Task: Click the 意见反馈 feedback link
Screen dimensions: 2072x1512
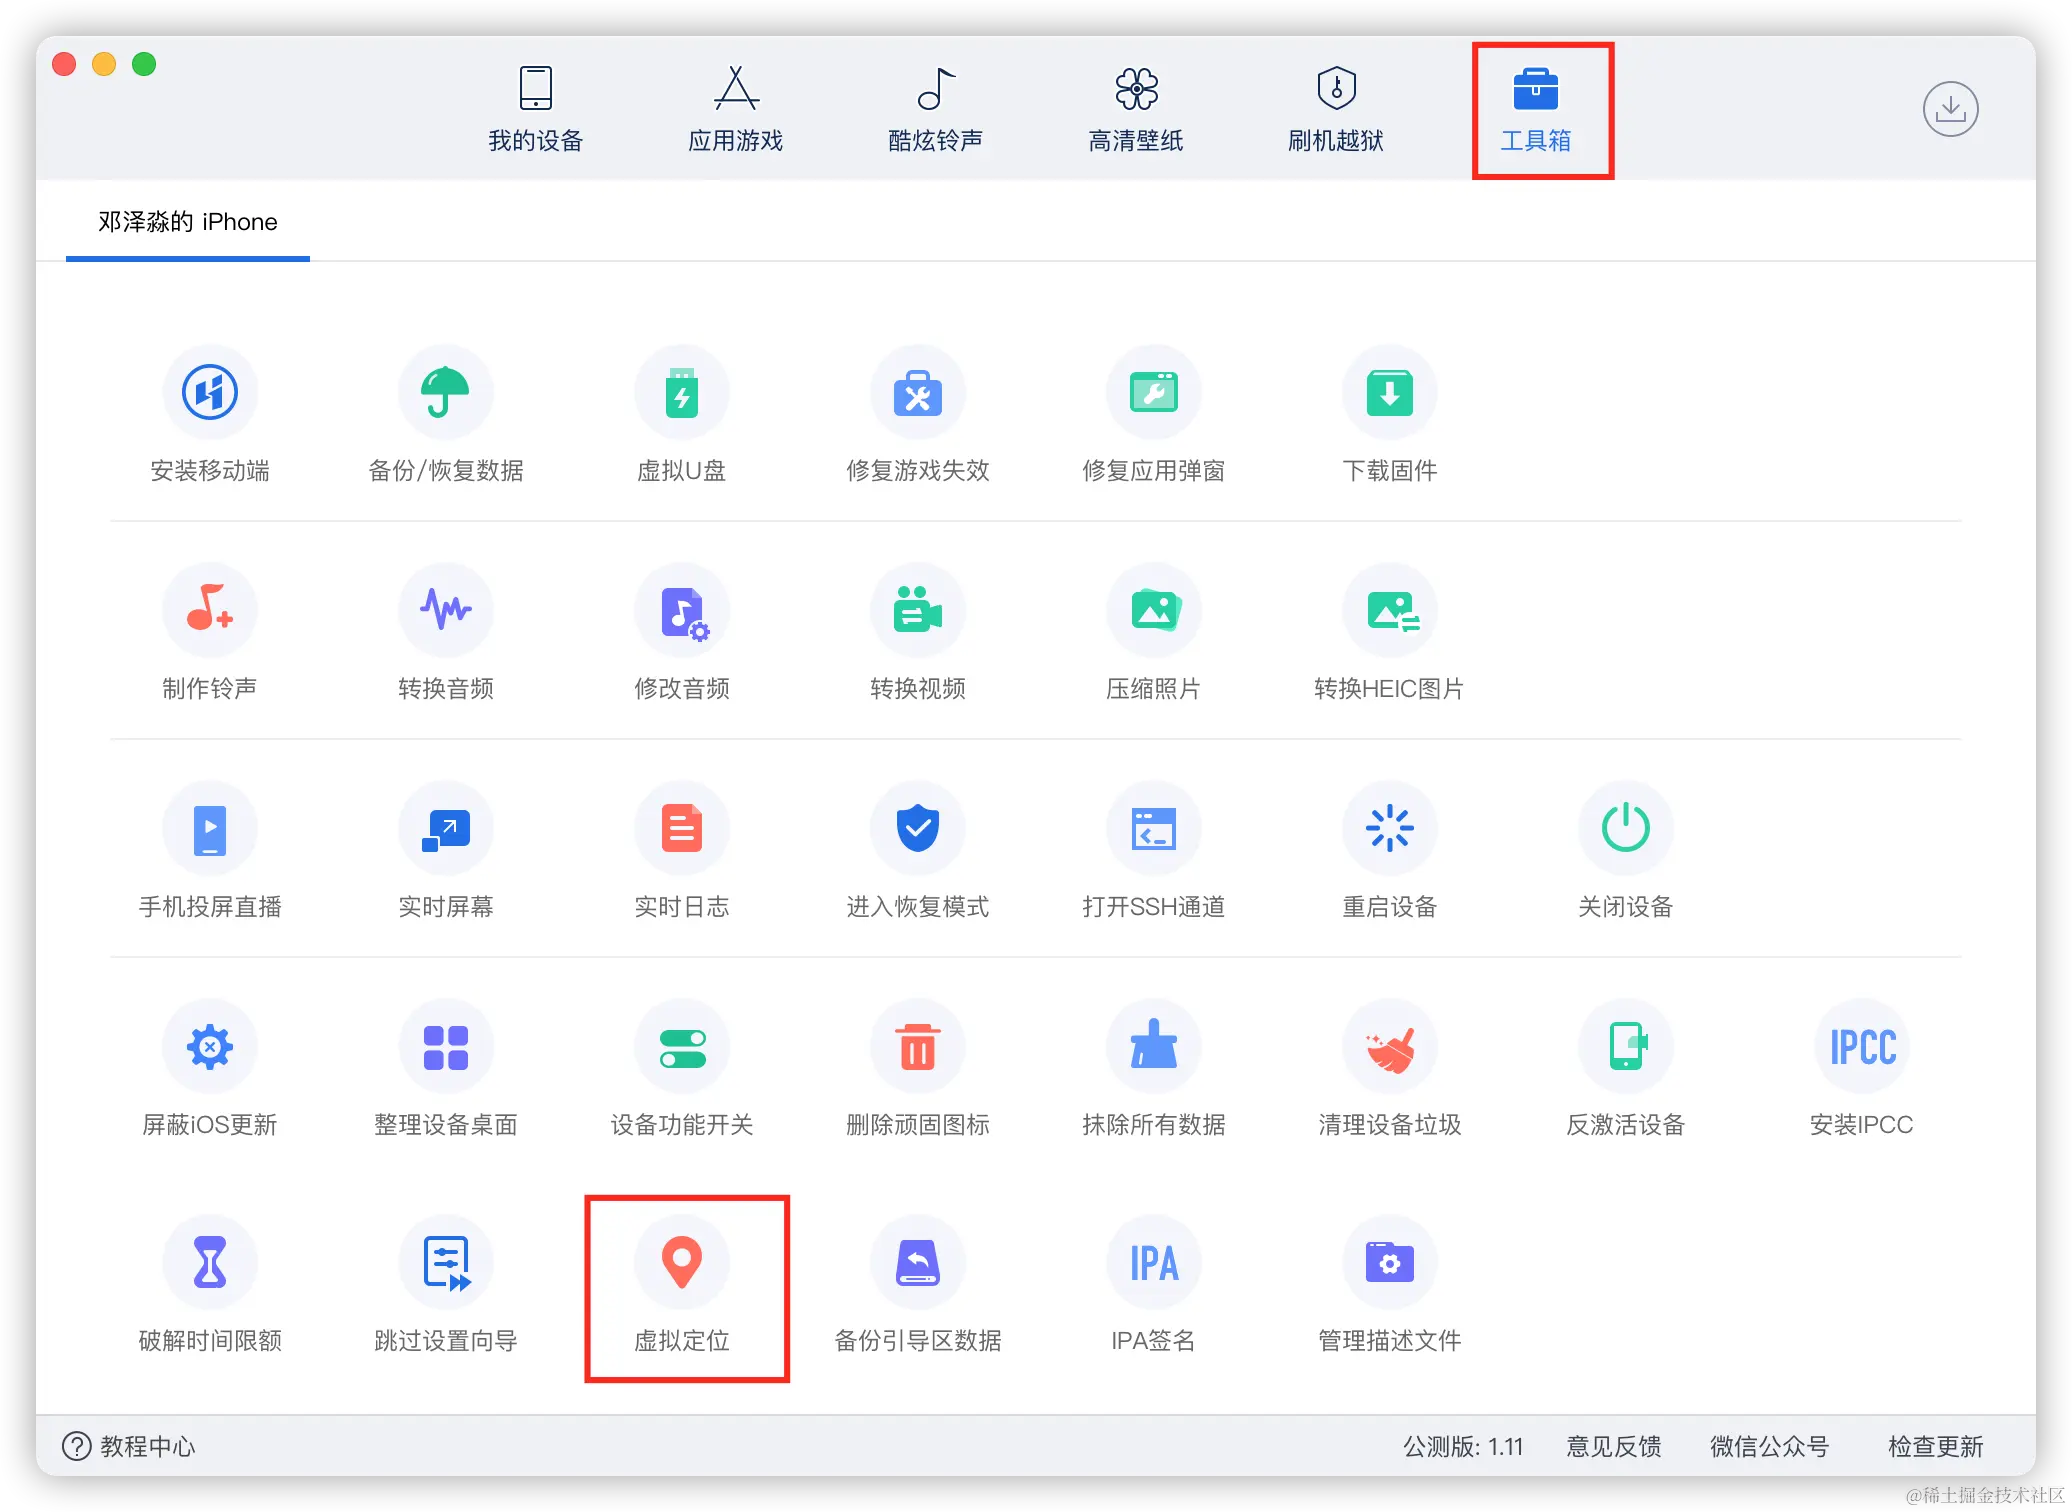Action: click(1613, 1446)
